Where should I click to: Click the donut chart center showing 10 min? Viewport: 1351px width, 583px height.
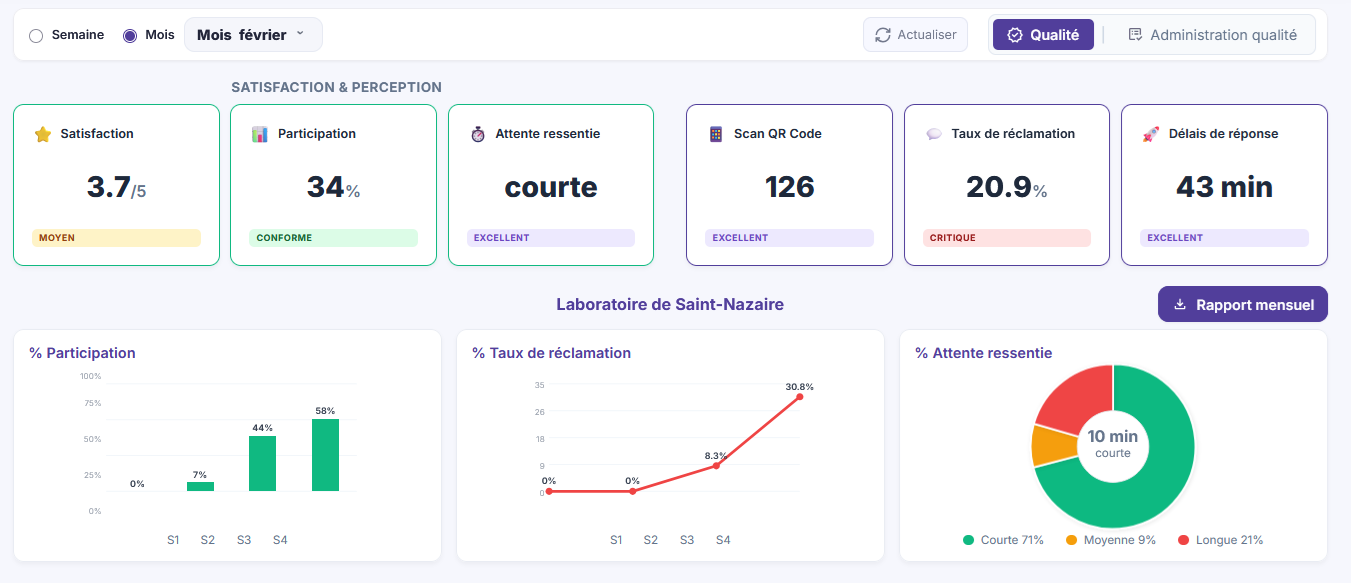(x=1113, y=446)
